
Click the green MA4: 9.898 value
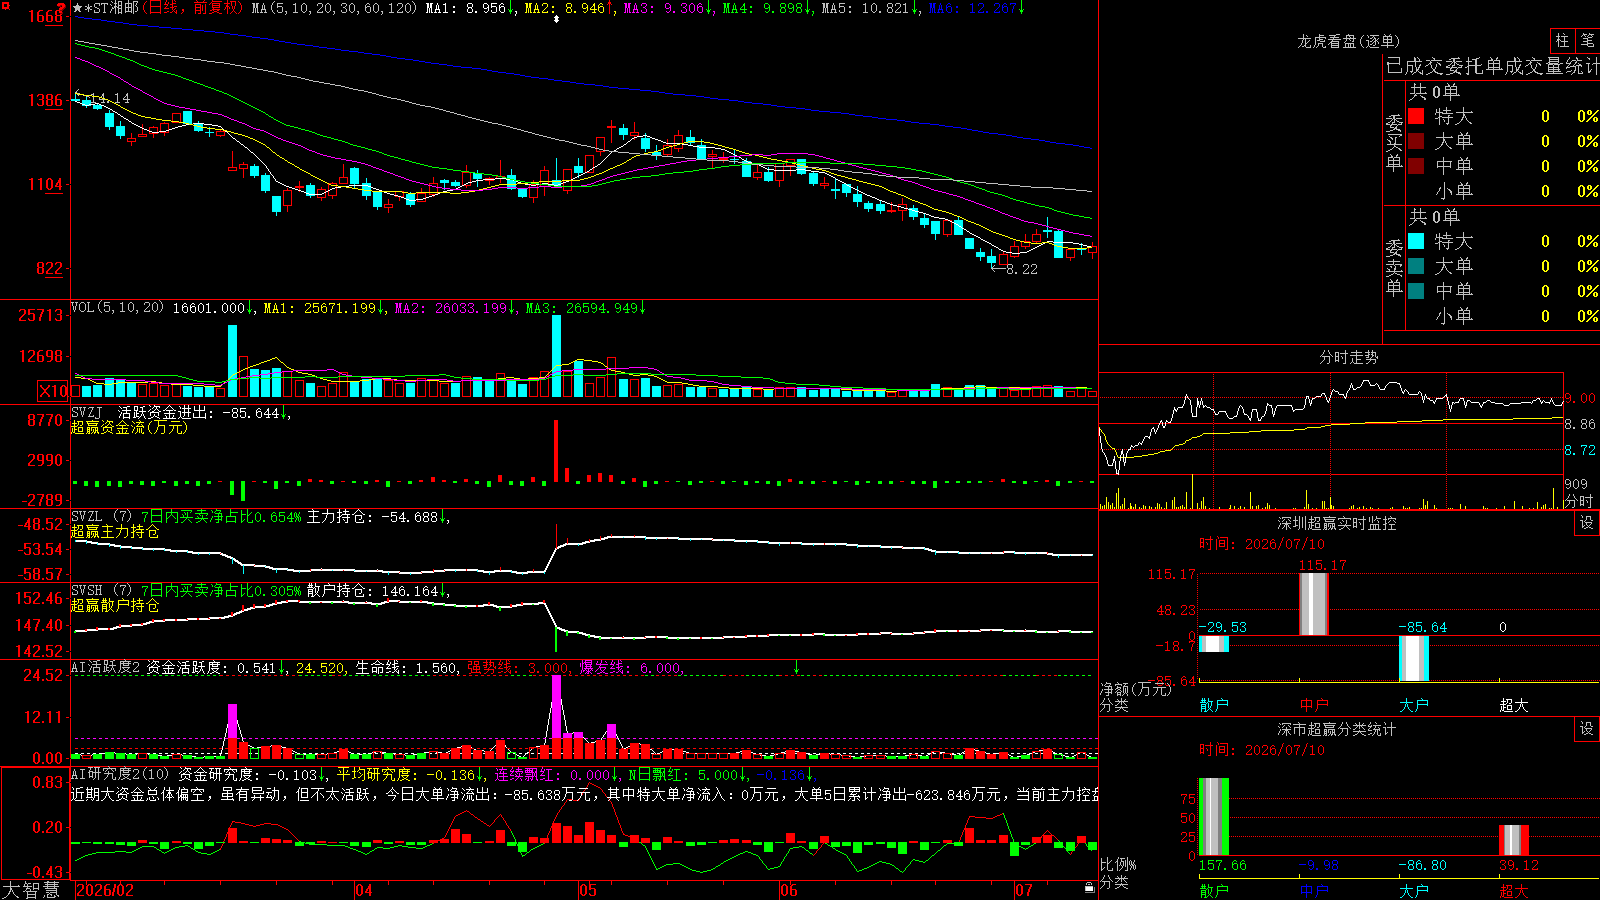[x=767, y=8]
